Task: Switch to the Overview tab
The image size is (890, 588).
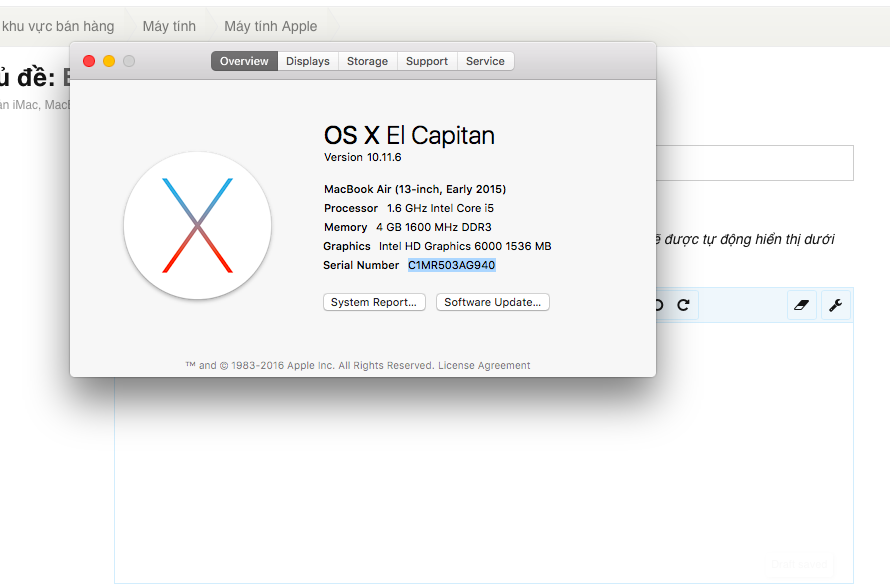Action: [x=244, y=61]
